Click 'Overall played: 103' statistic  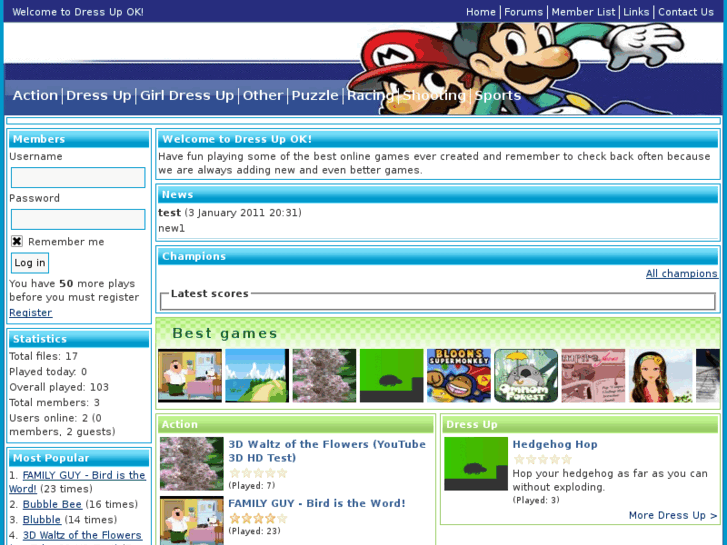point(59,387)
